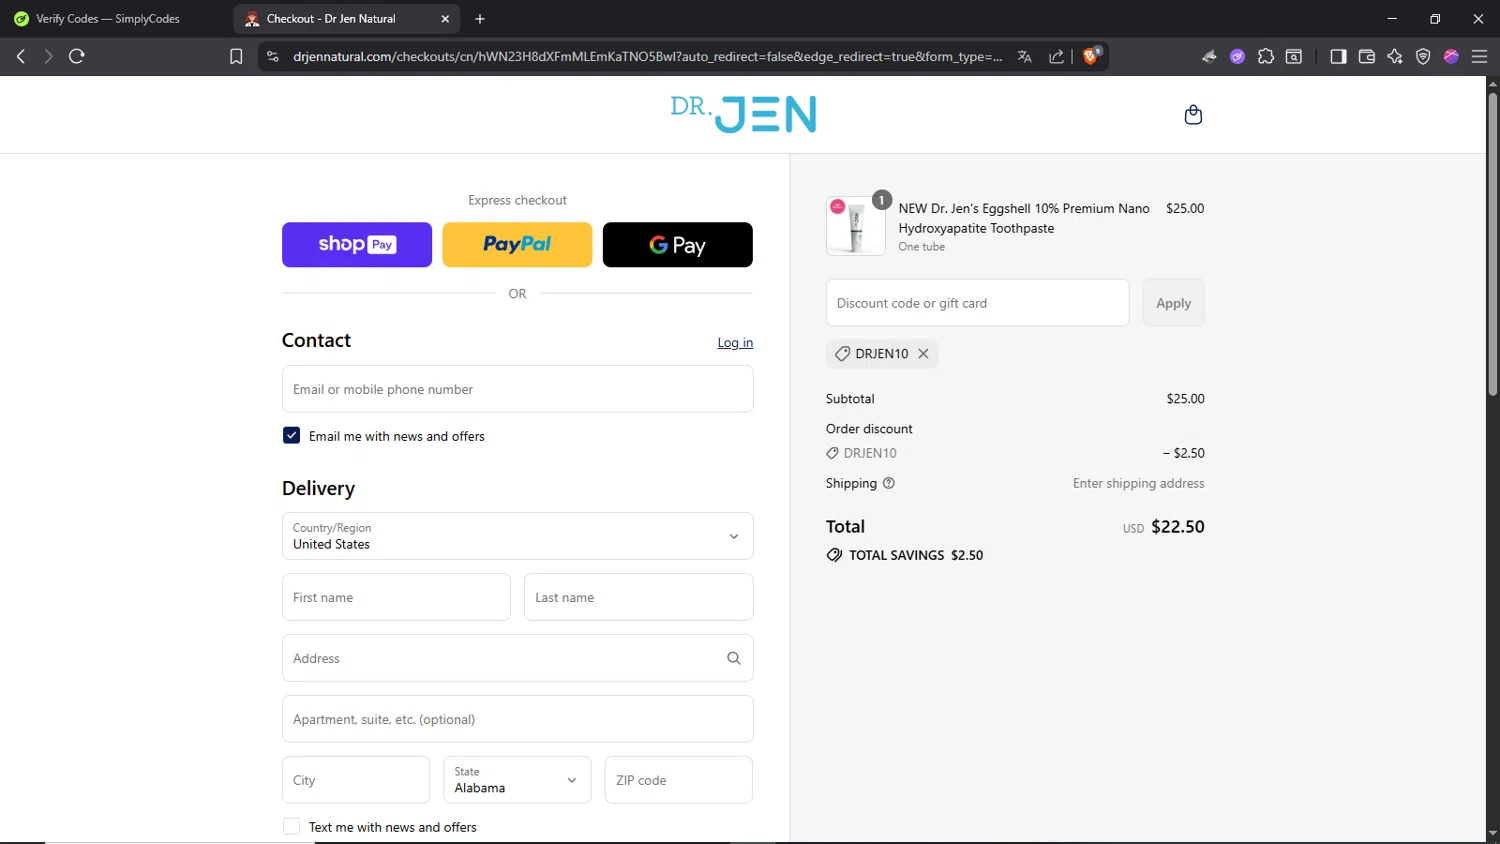The height and width of the screenshot is (844, 1500).
Task: Open the browser extensions puzzle icon
Action: coord(1266,57)
